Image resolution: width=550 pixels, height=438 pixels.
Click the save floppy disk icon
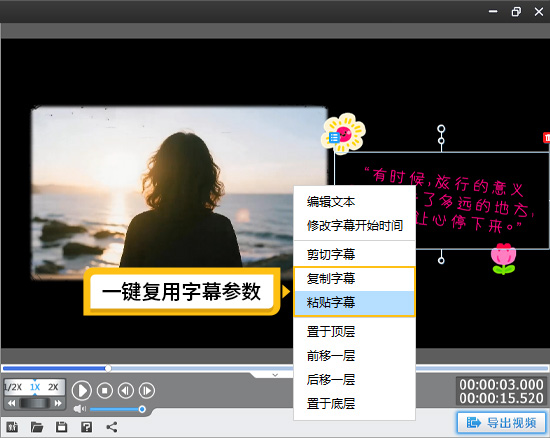[61, 427]
